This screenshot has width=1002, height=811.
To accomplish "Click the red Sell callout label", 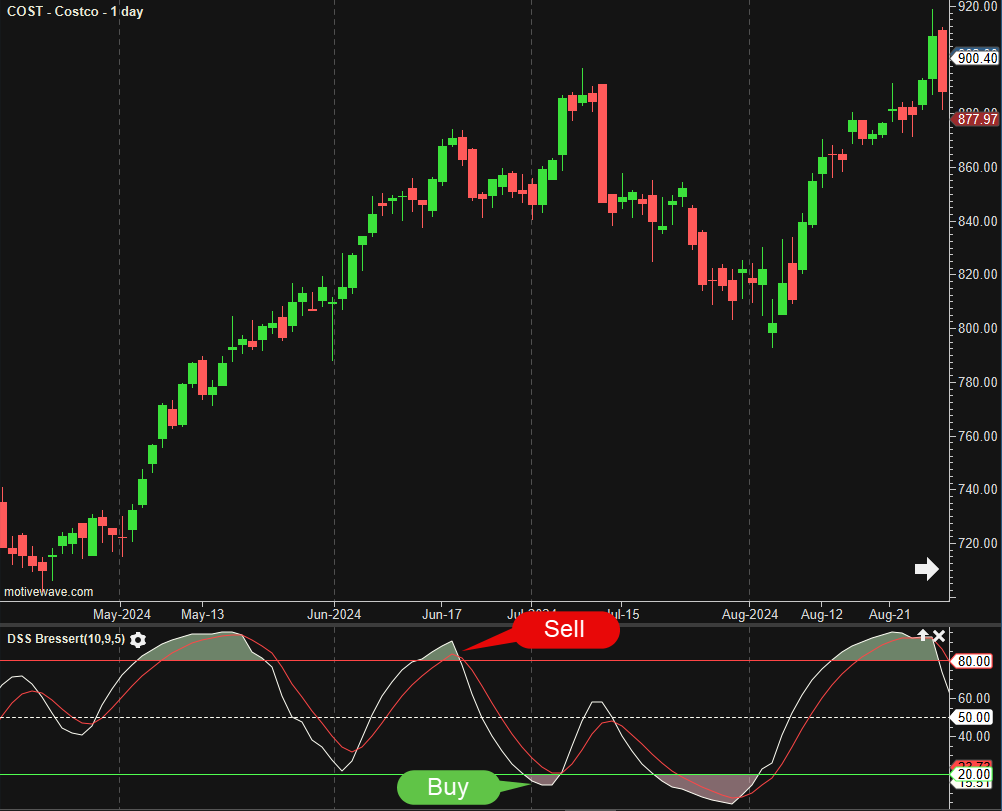I will (565, 630).
